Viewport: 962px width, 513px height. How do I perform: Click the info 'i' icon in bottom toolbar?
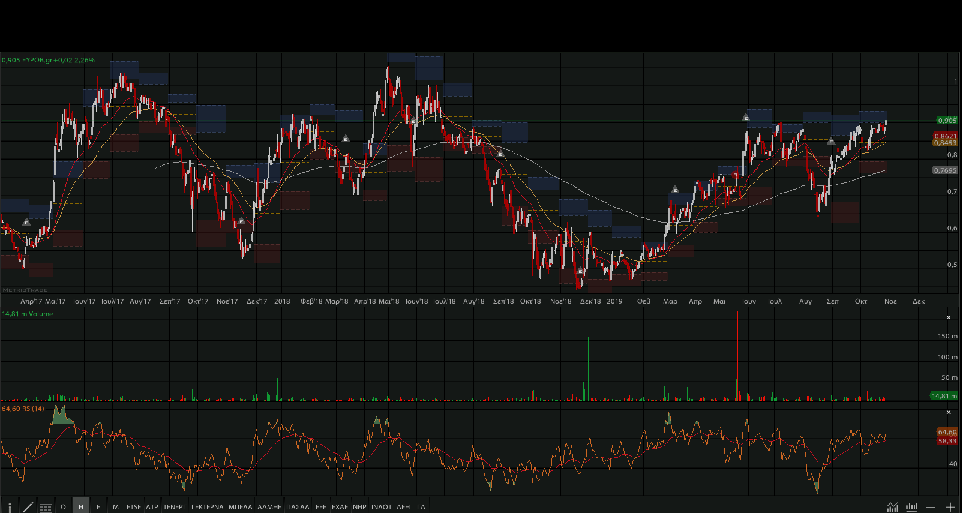pyautogui.click(x=10, y=507)
